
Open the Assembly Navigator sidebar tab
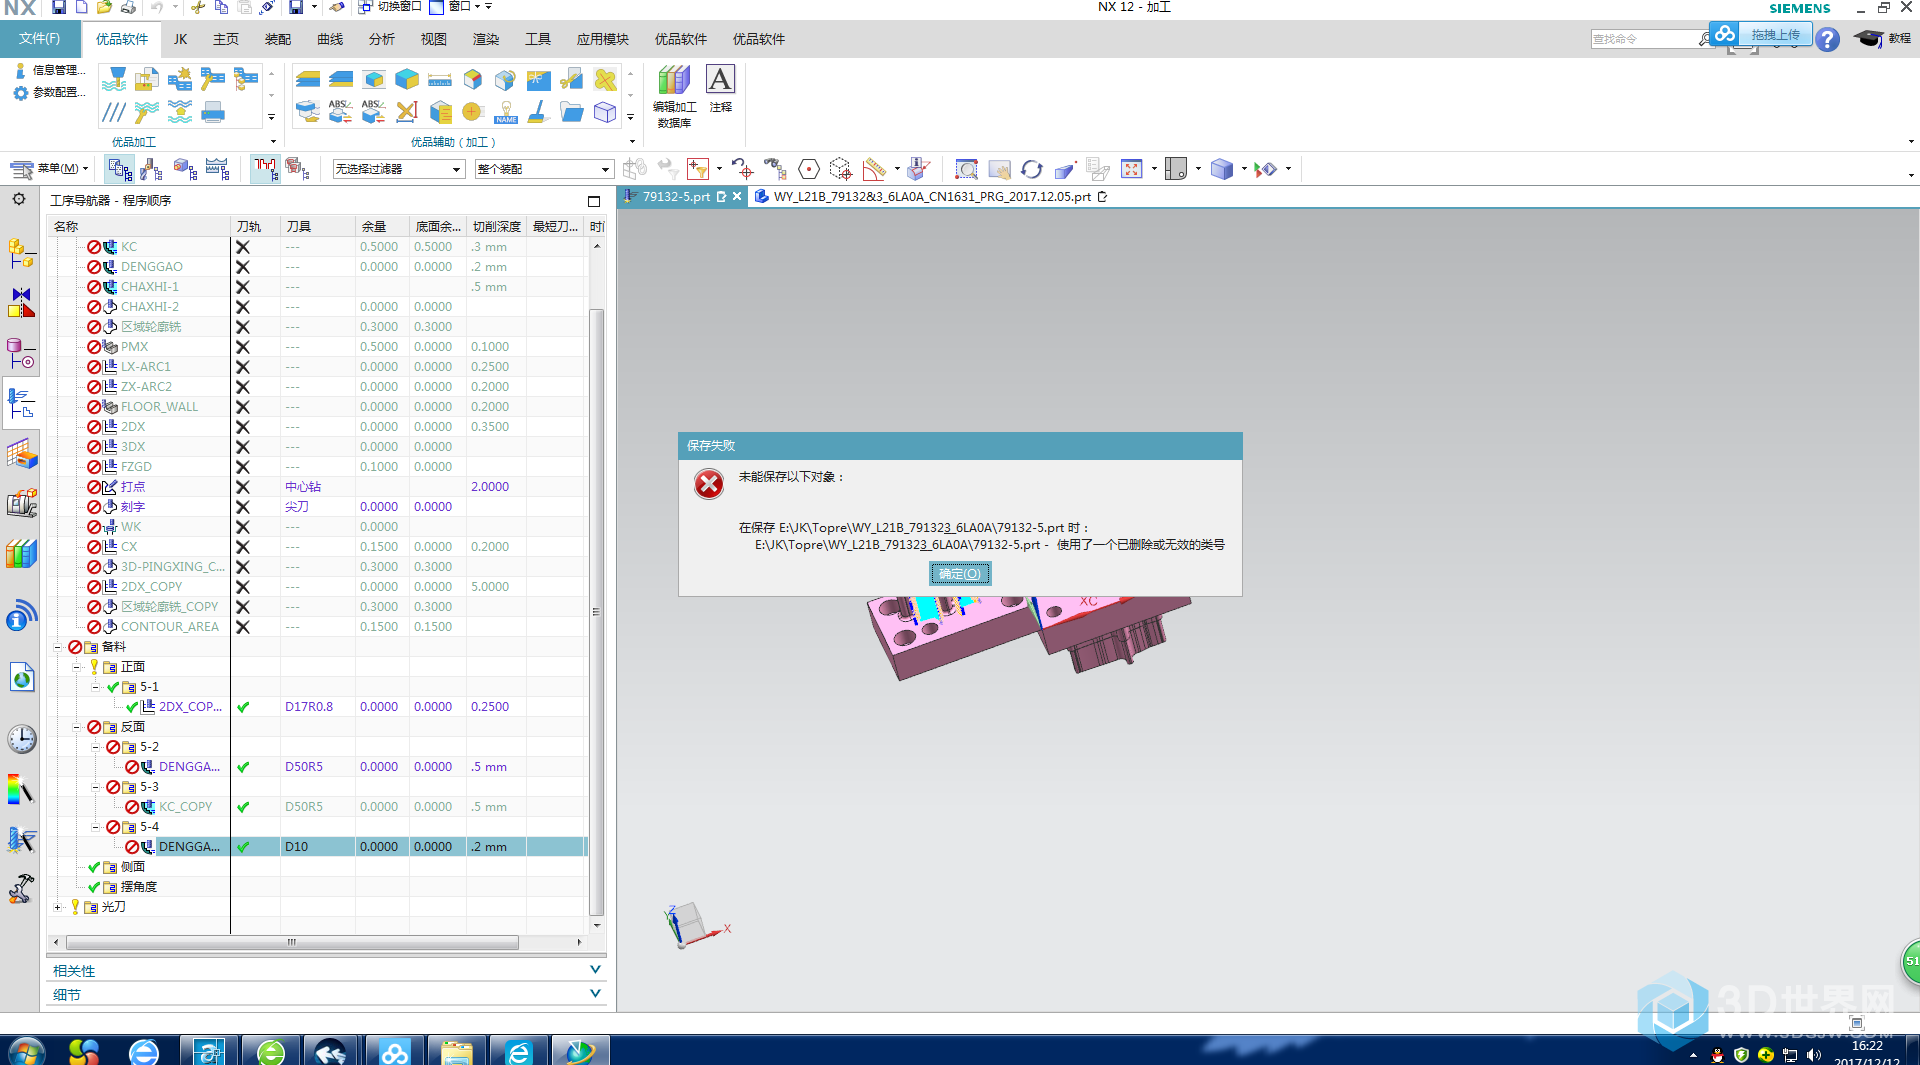coord(21,254)
